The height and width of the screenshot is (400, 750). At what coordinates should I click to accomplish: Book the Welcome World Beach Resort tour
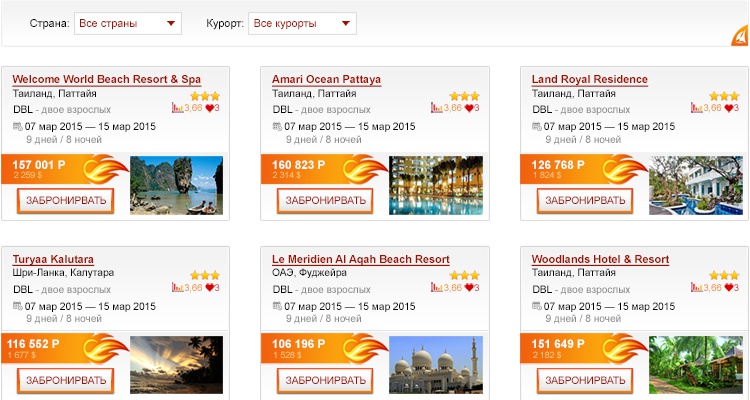[x=66, y=200]
